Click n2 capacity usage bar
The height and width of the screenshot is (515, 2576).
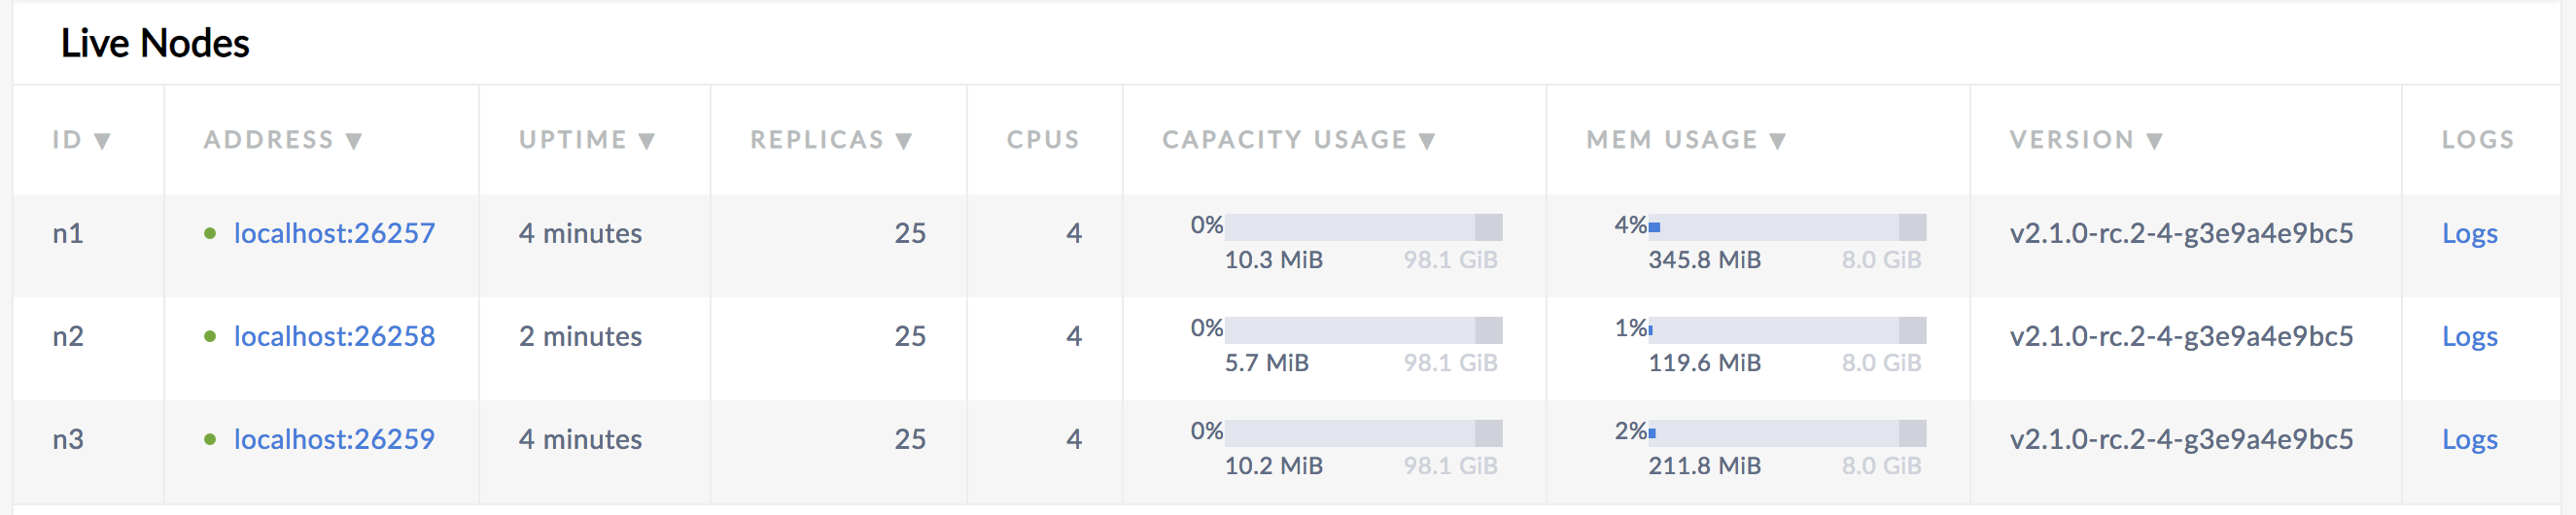click(1362, 330)
